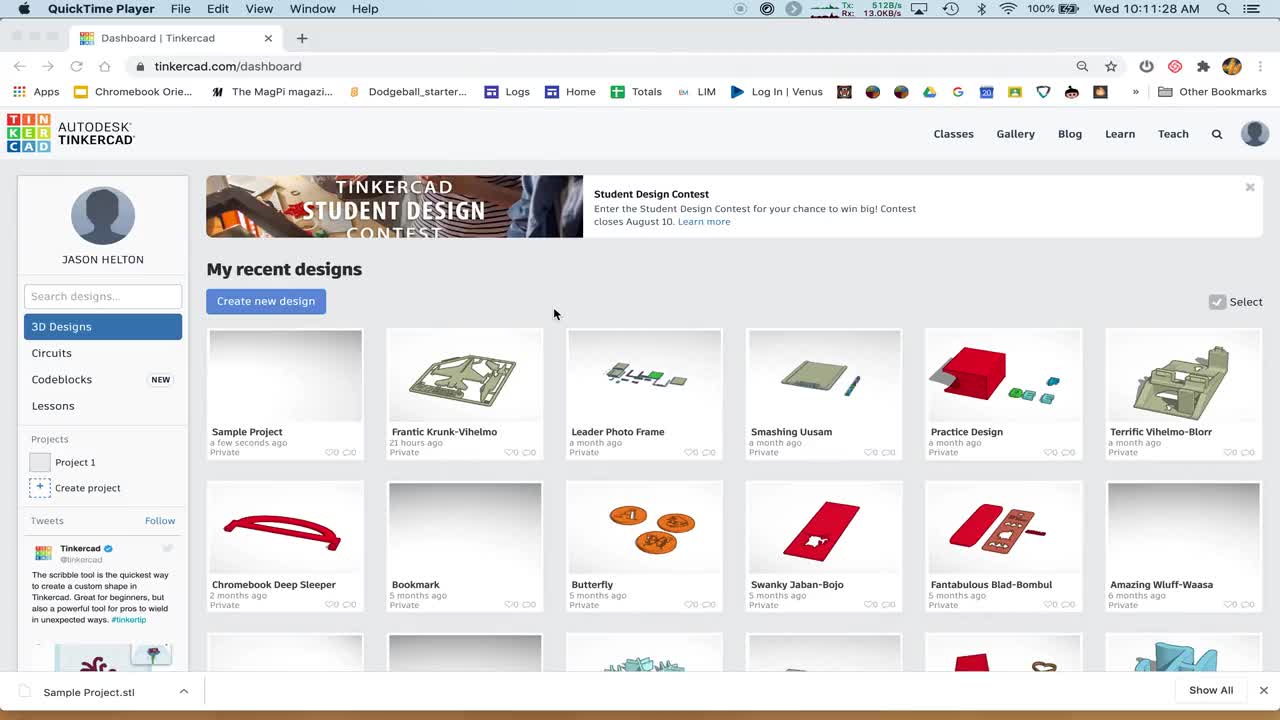Open the Swanky Jaban-Bojo design
1280x720 pixels.
tap(824, 529)
